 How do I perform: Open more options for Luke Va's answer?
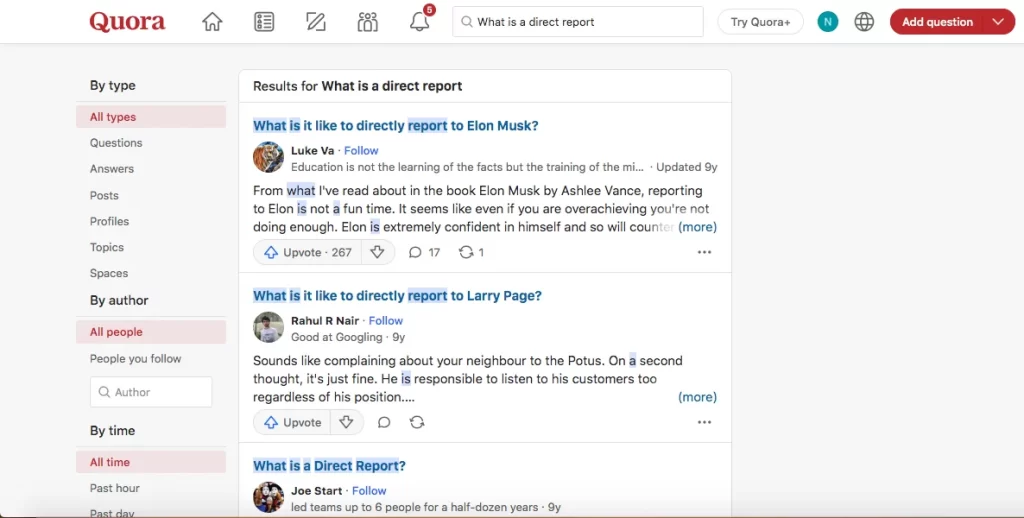click(704, 252)
